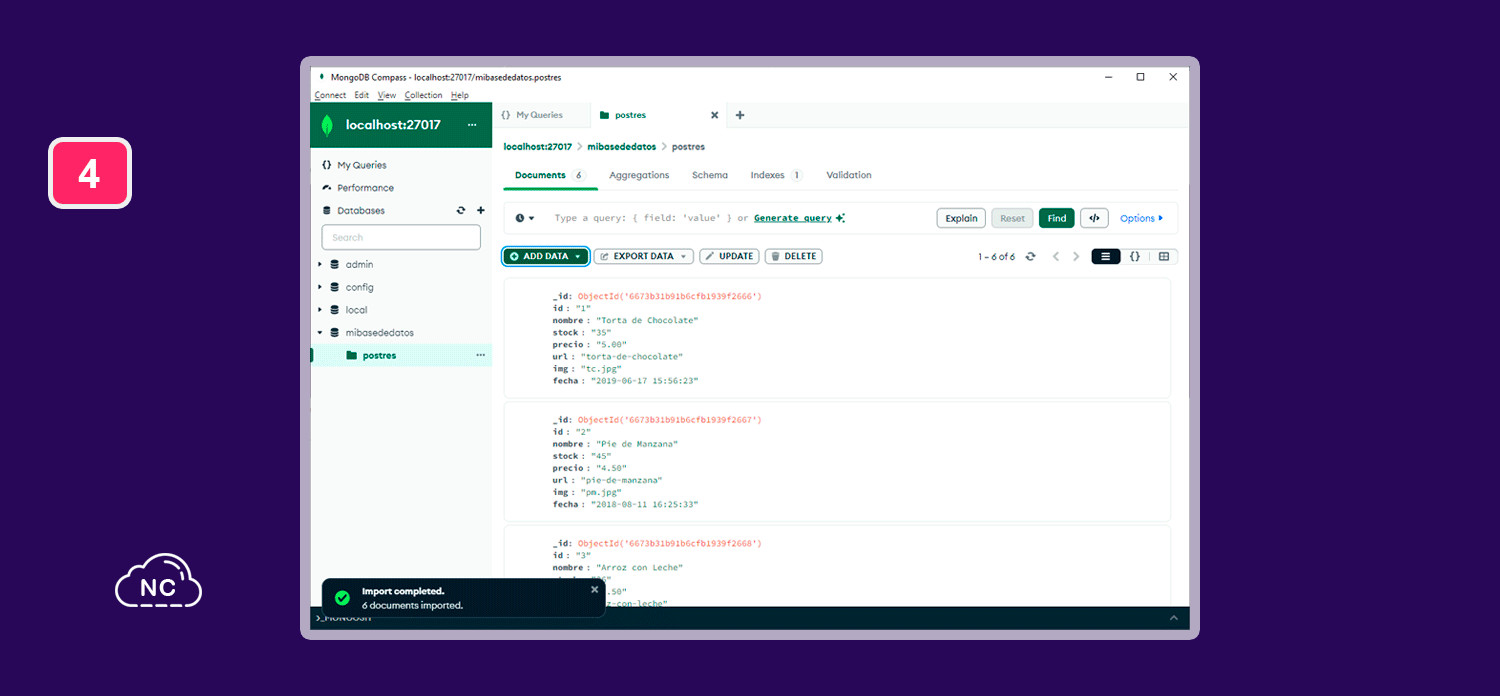Image resolution: width=1500 pixels, height=696 pixels.
Task: Switch to the Schema tab
Action: (710, 176)
